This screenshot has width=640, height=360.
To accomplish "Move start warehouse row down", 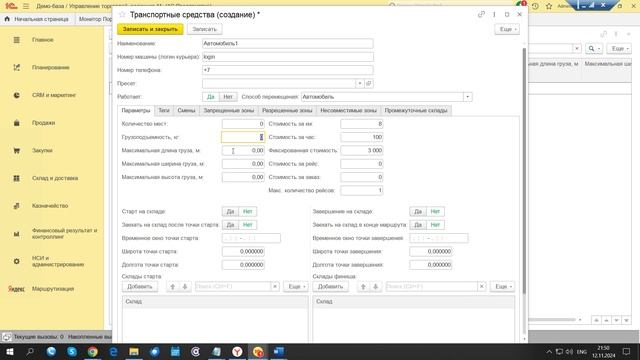I will (184, 287).
